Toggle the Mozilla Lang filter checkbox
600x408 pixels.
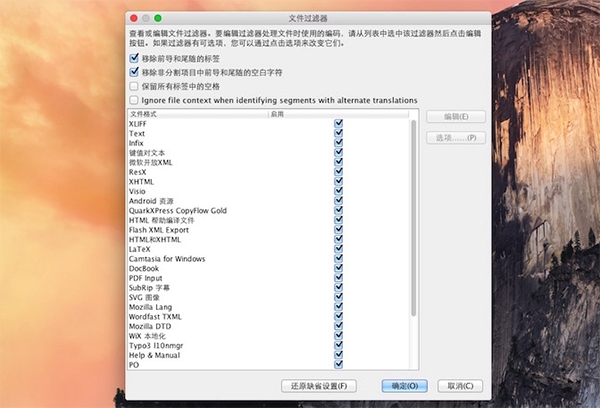pos(339,307)
